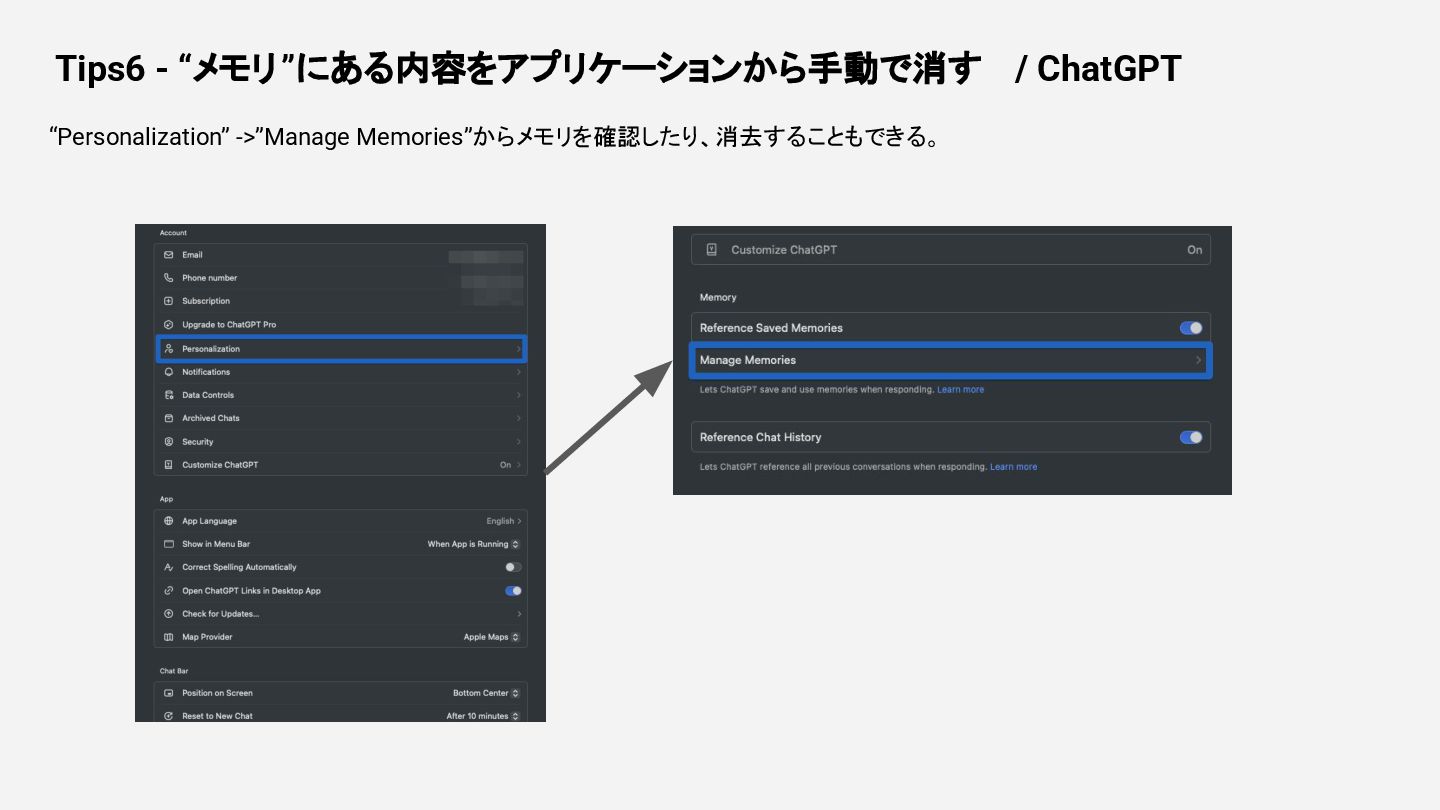Expand Security via its chevron
The height and width of the screenshot is (810, 1440).
(519, 442)
